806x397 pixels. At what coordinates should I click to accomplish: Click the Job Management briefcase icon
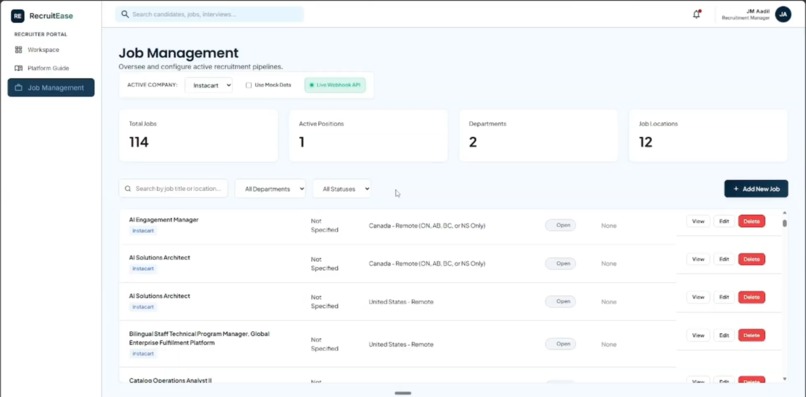[x=19, y=87]
